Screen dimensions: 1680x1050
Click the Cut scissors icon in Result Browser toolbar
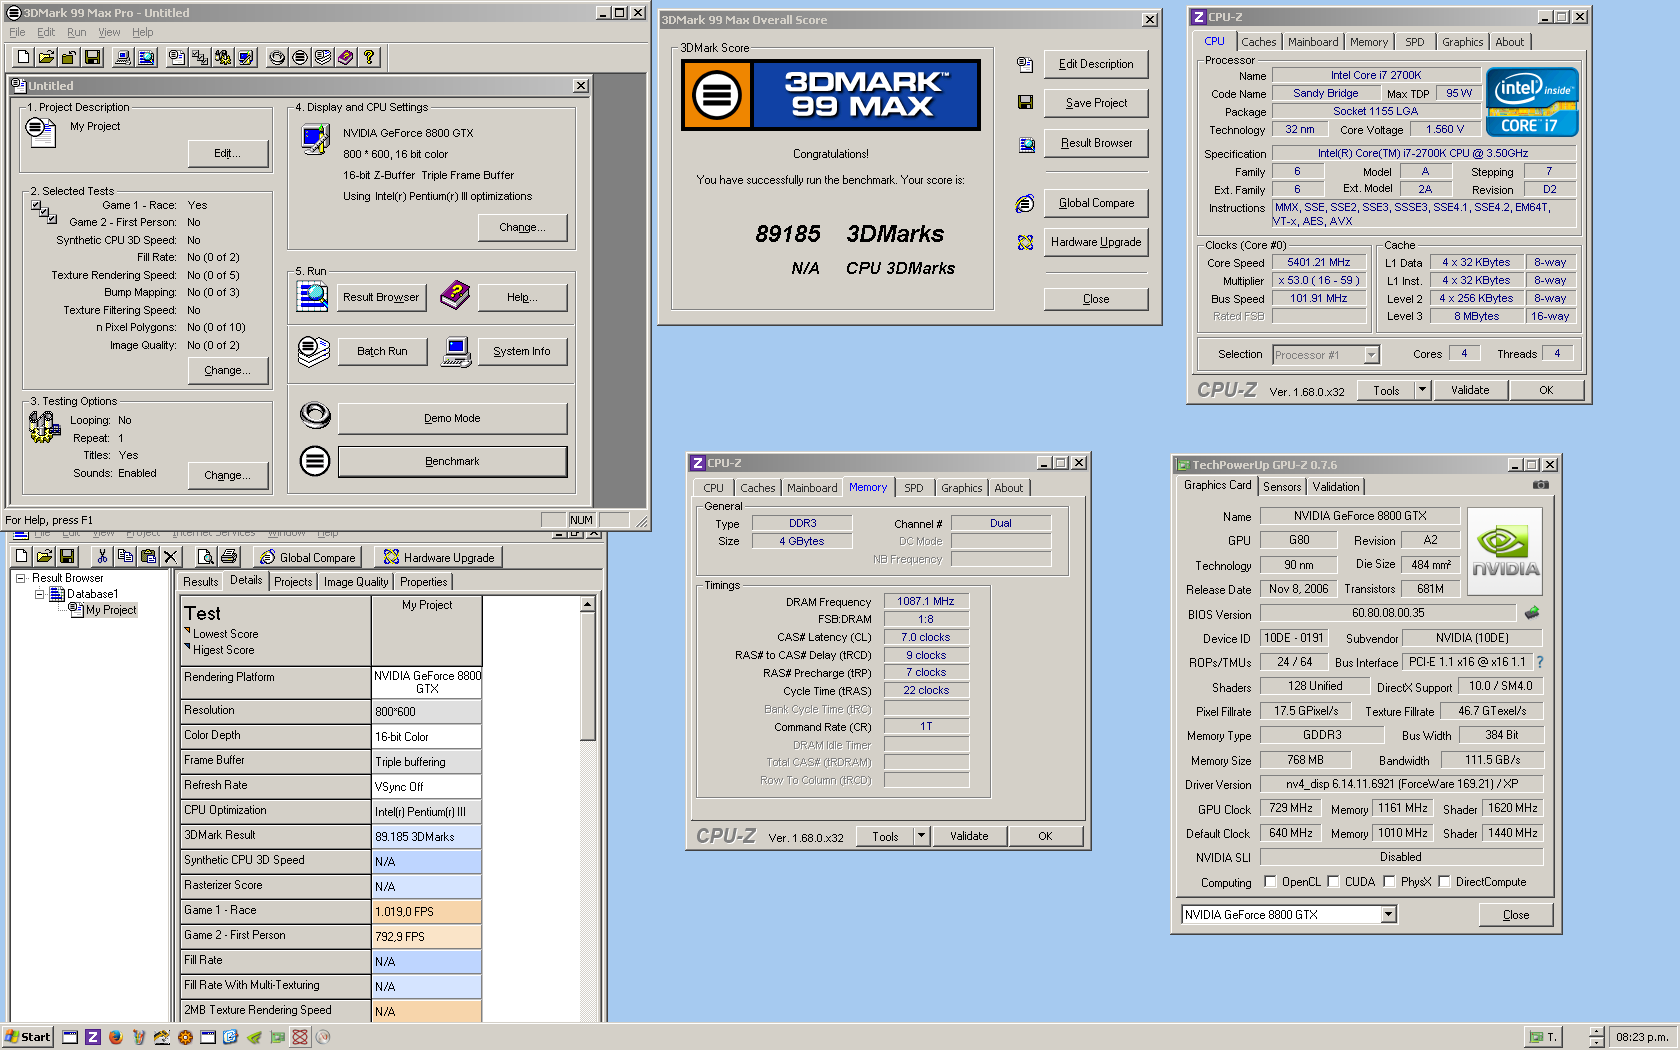[102, 556]
